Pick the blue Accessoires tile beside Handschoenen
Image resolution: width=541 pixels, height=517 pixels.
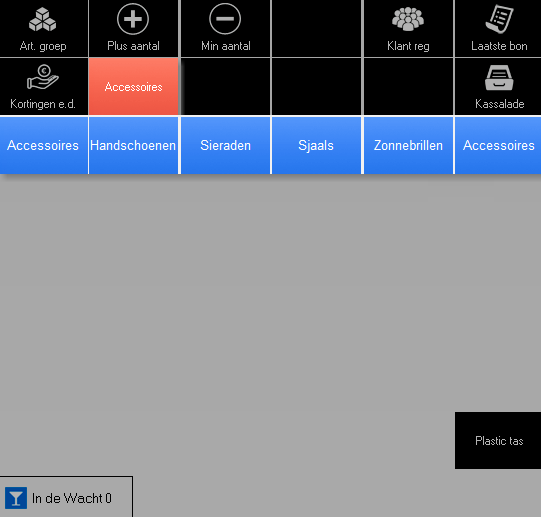click(x=43, y=145)
